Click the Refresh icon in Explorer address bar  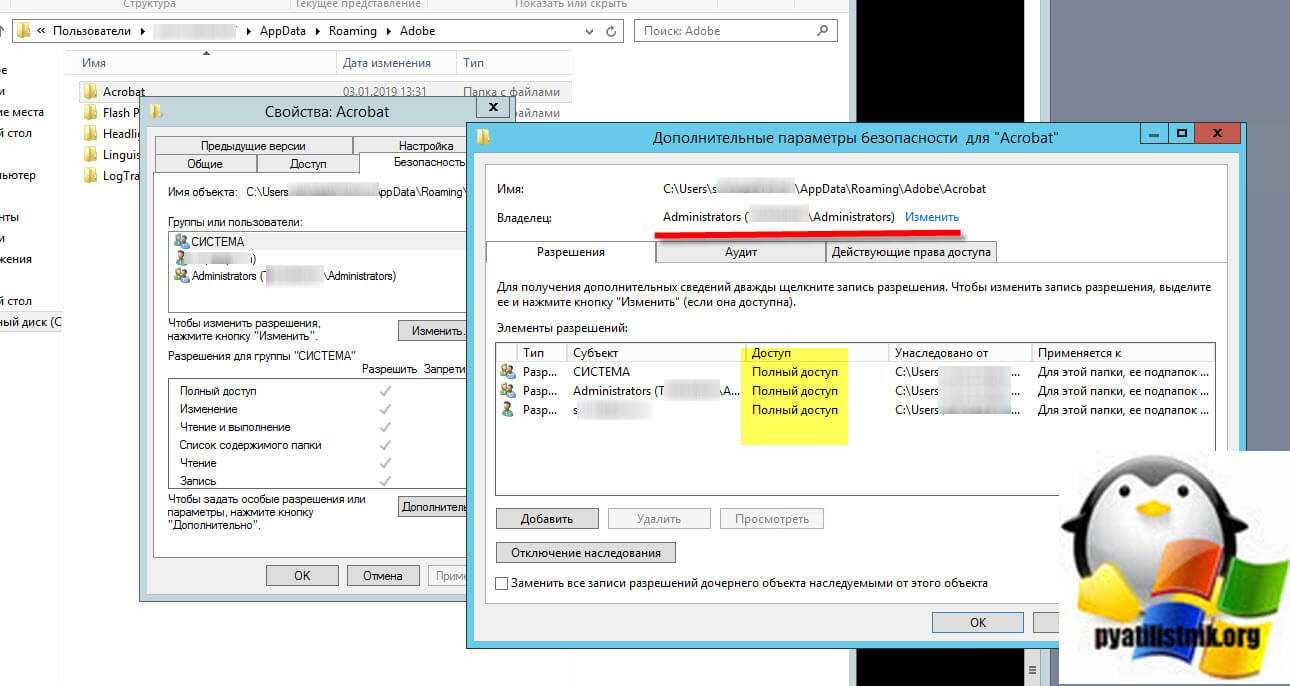[x=611, y=31]
